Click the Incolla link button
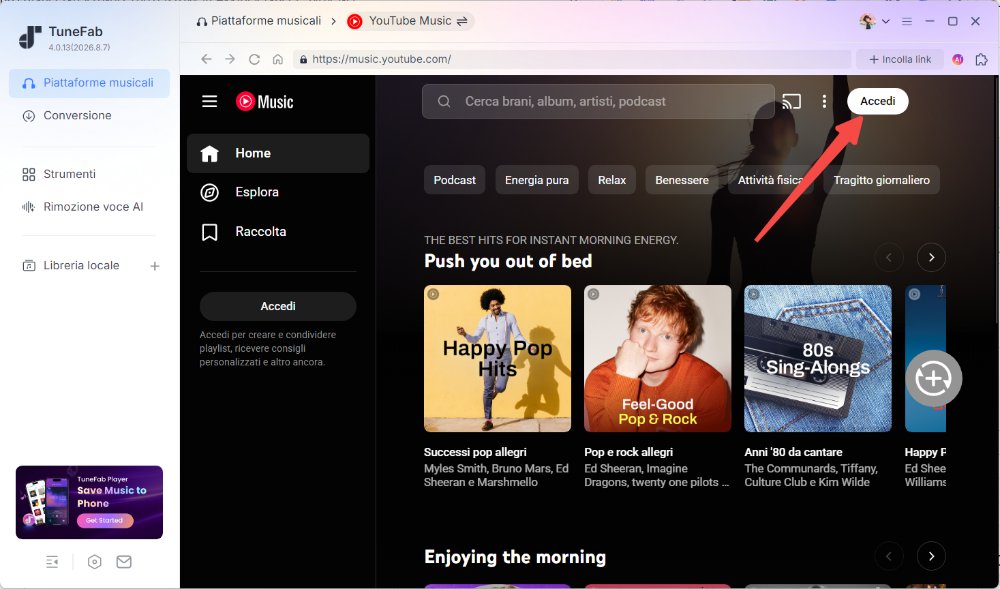This screenshot has height=589, width=1000. (900, 59)
